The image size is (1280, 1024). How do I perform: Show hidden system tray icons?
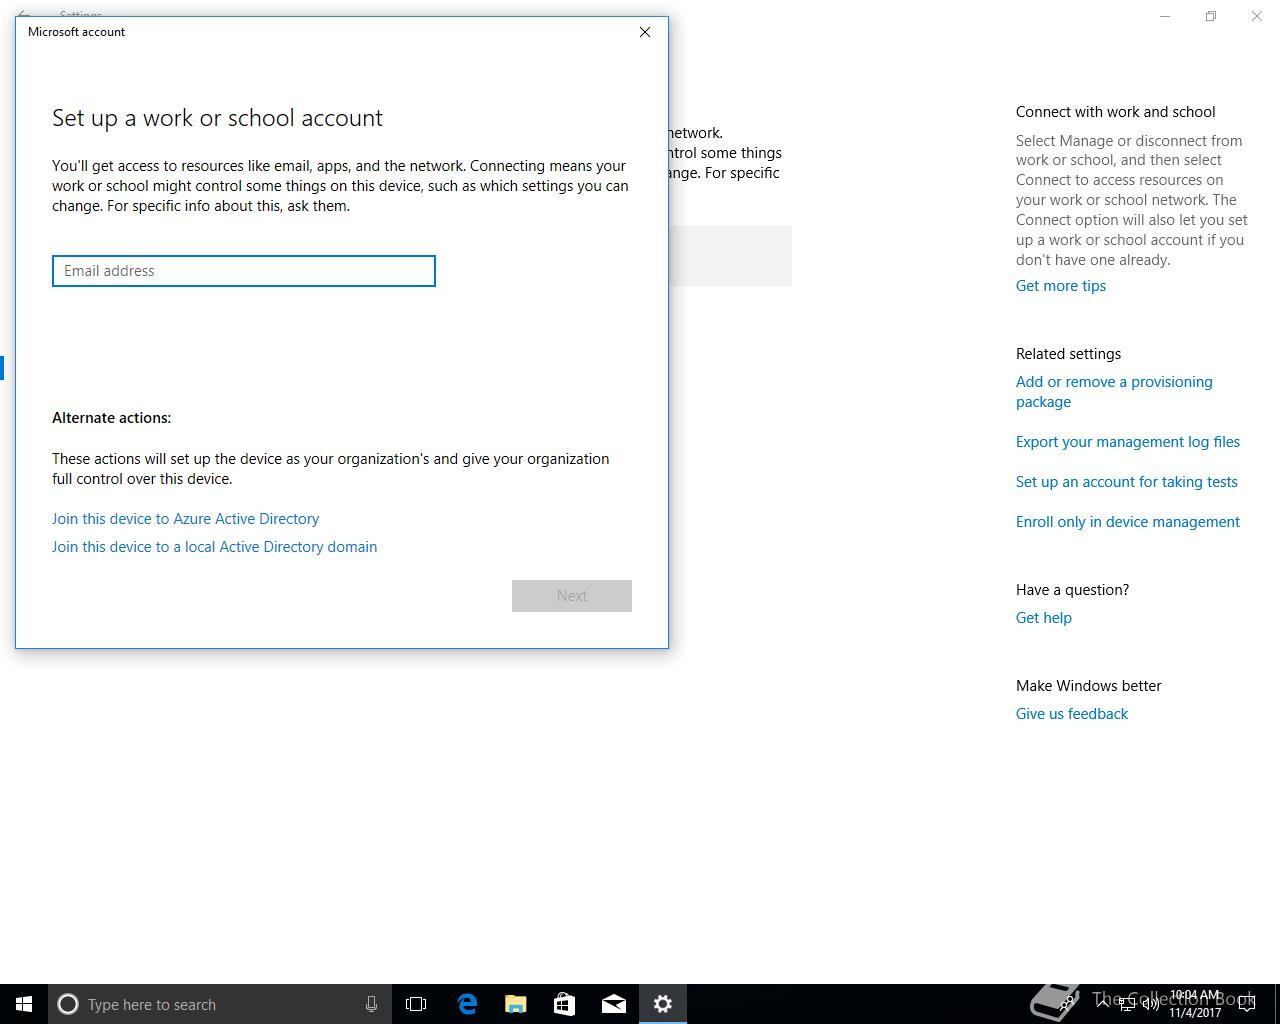pyautogui.click(x=1103, y=1004)
